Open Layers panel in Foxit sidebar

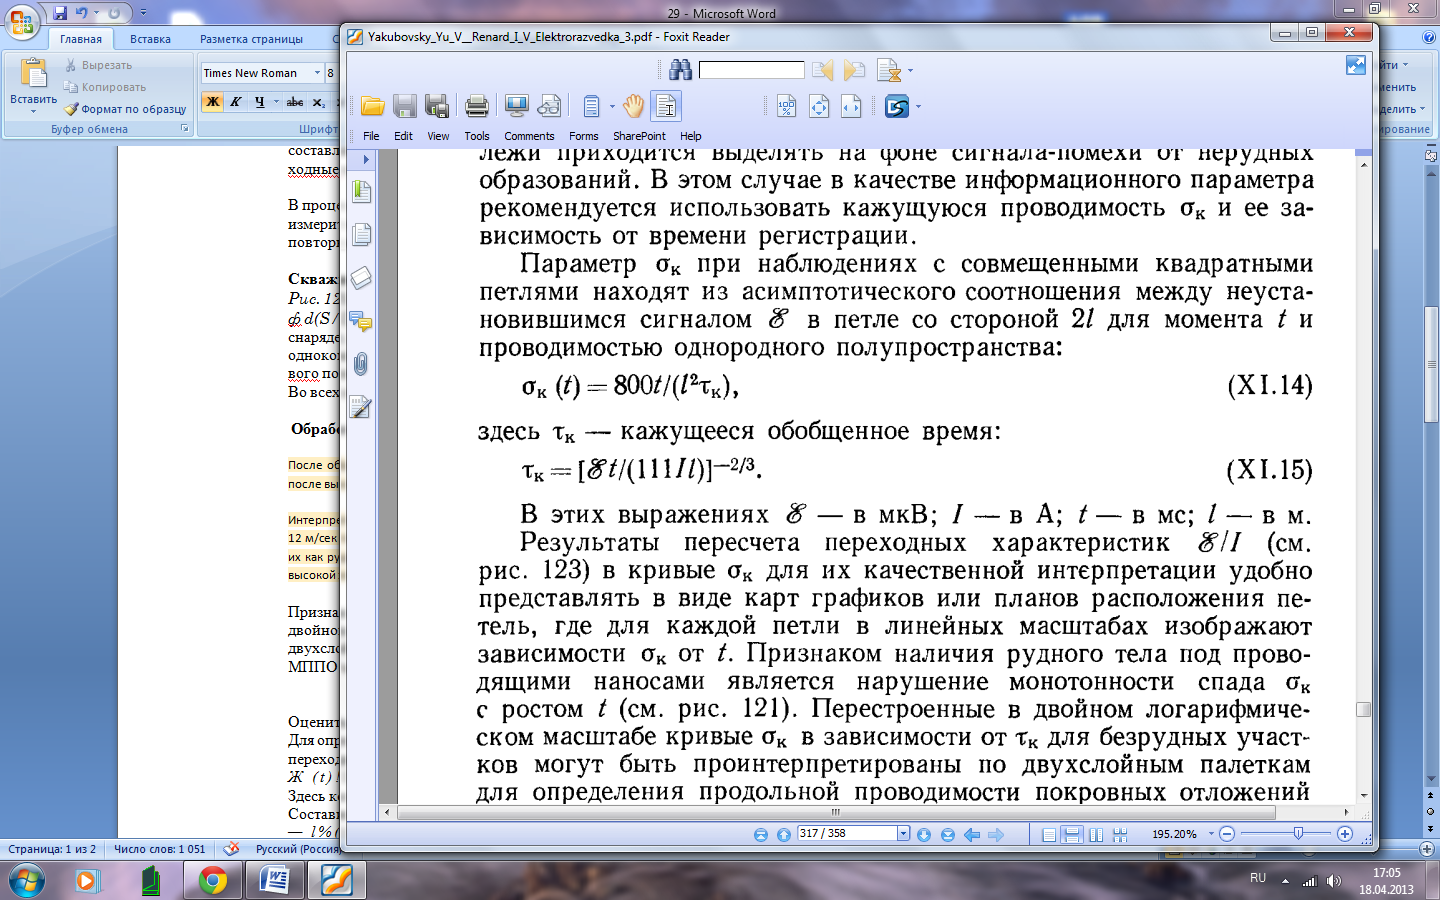coord(361,278)
